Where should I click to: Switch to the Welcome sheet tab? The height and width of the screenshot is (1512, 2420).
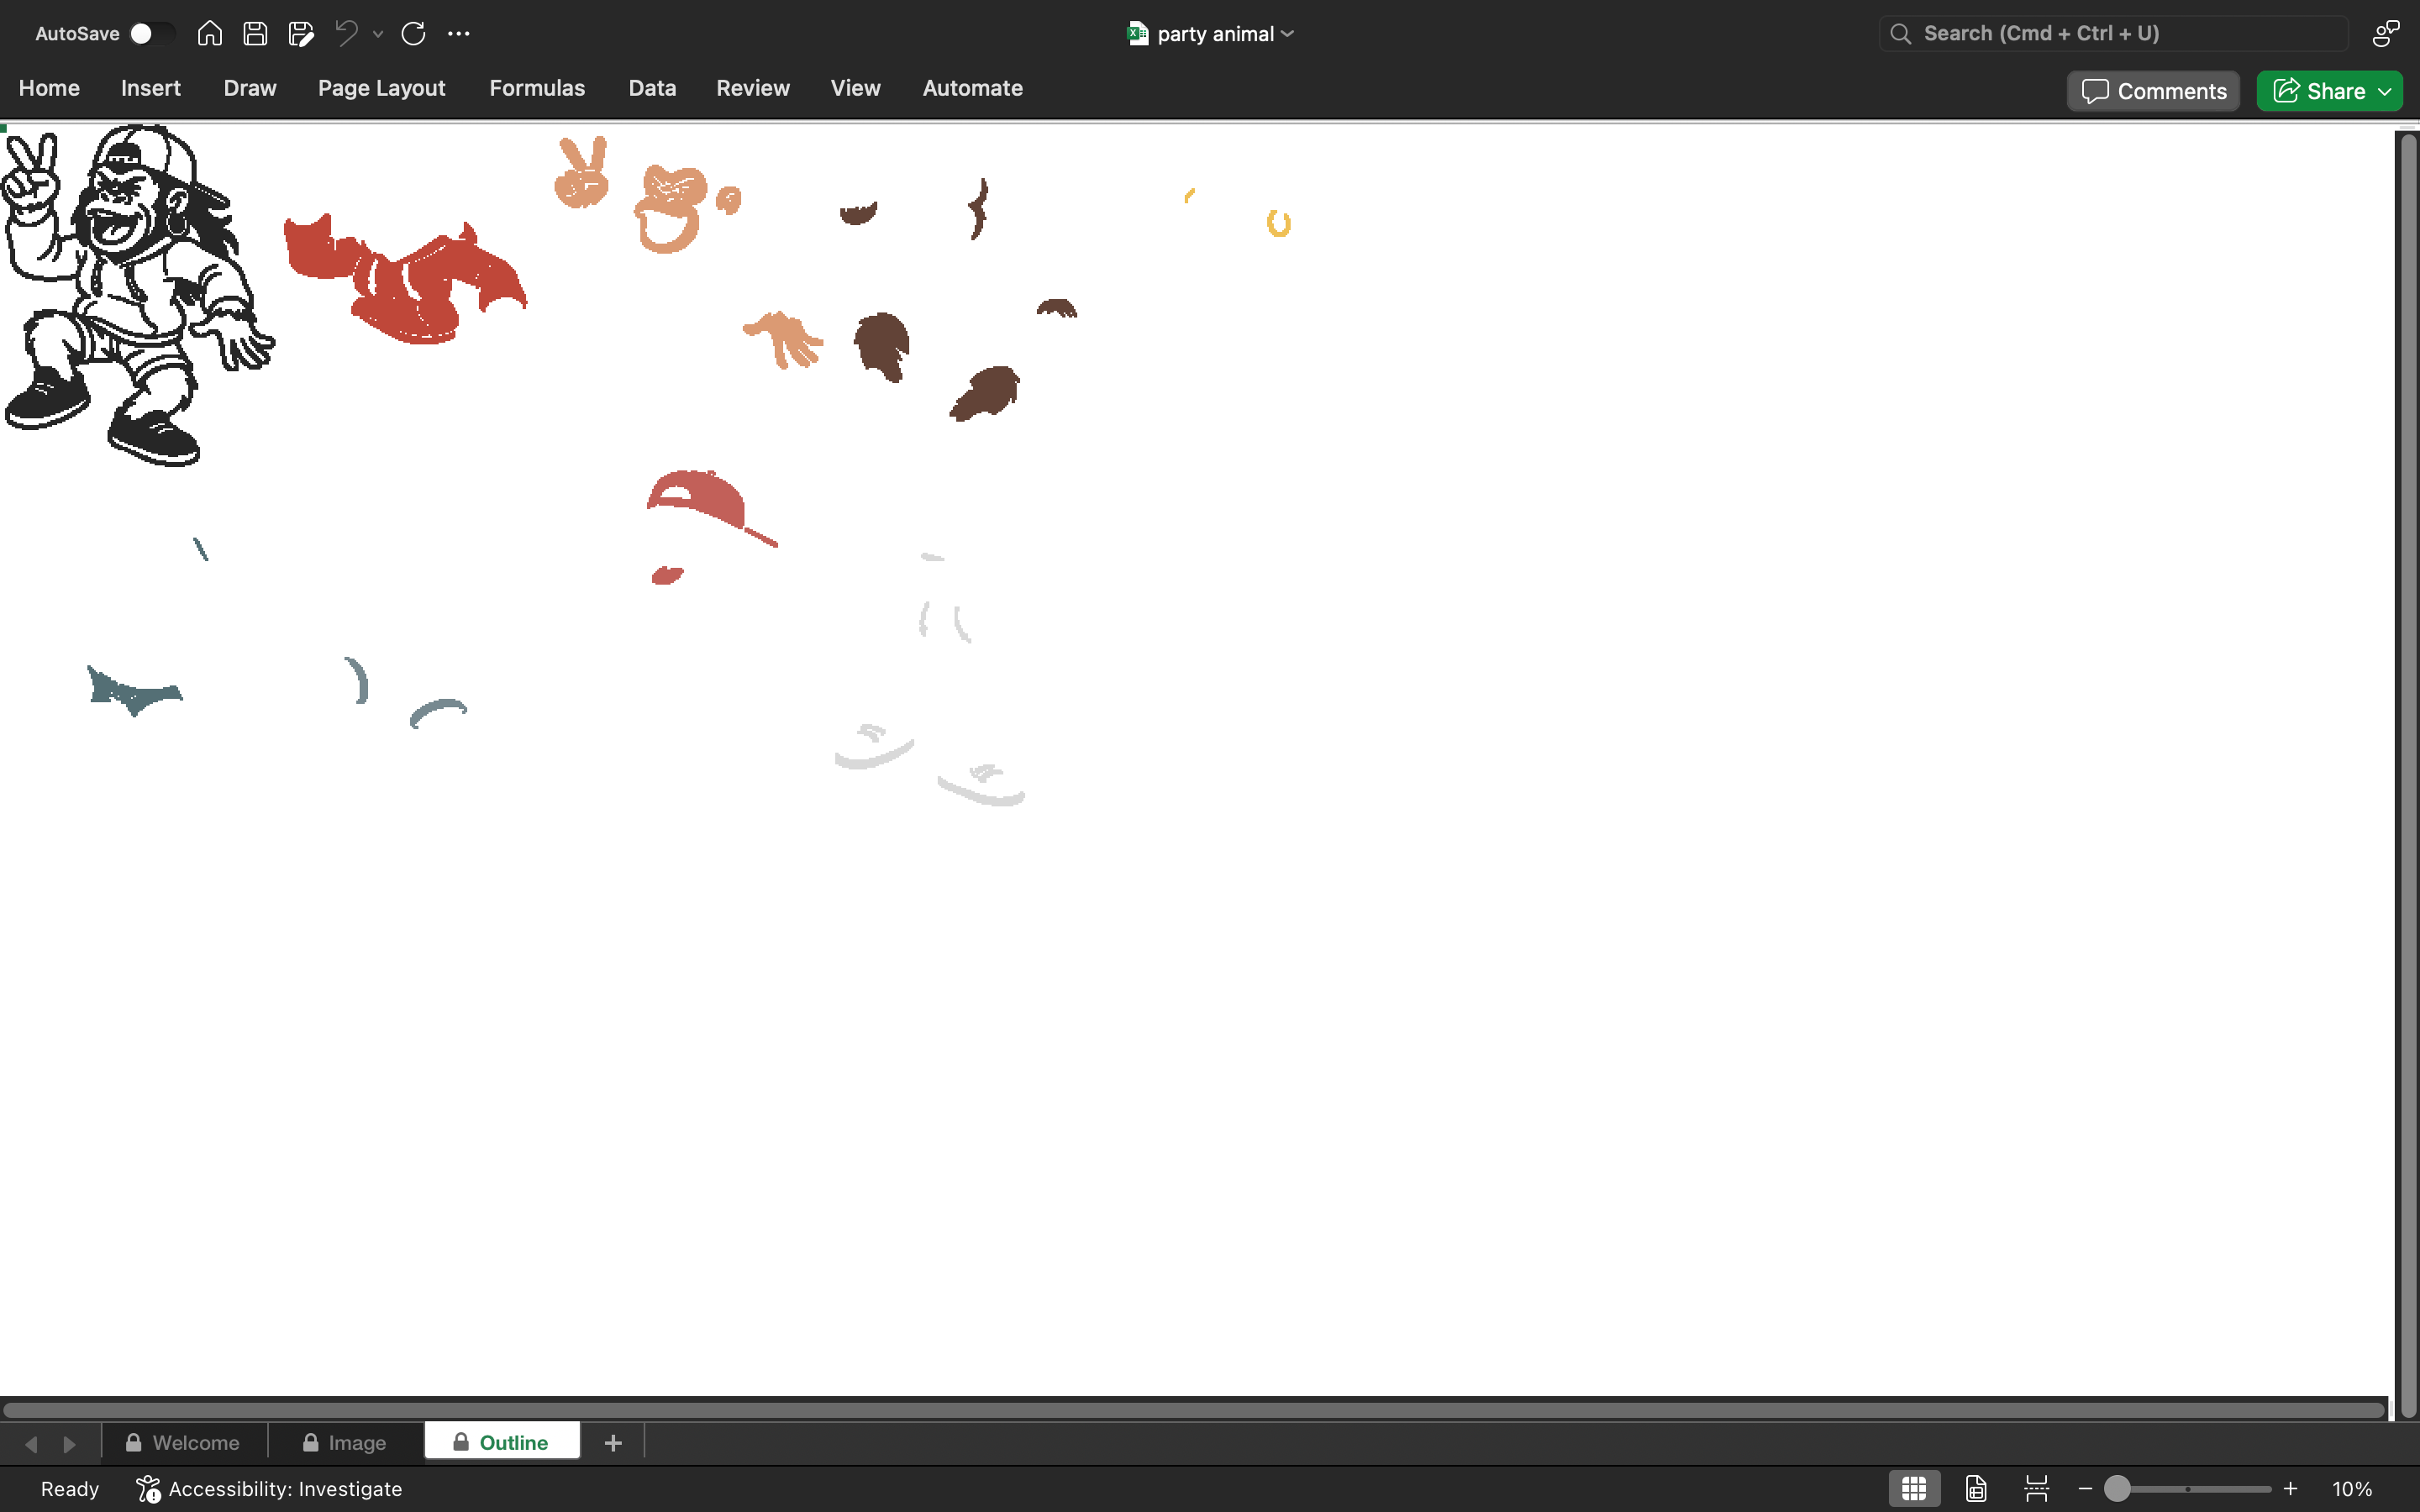(x=183, y=1442)
